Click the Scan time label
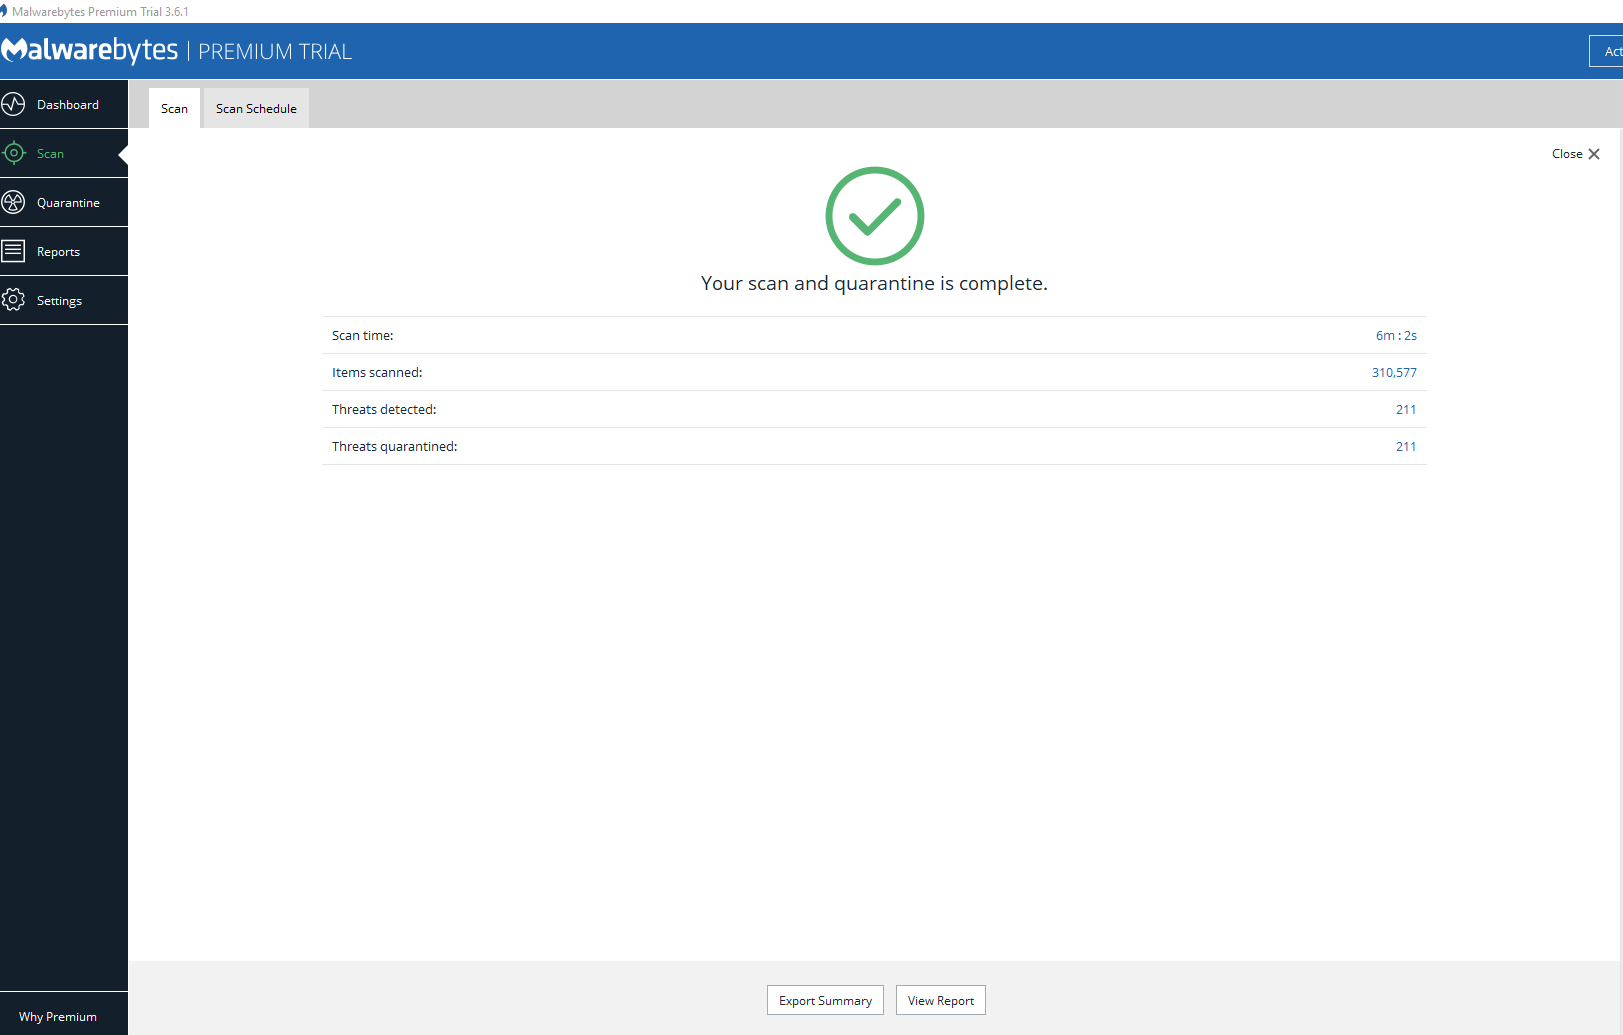Screen dimensions: 1623x1035 (363, 335)
